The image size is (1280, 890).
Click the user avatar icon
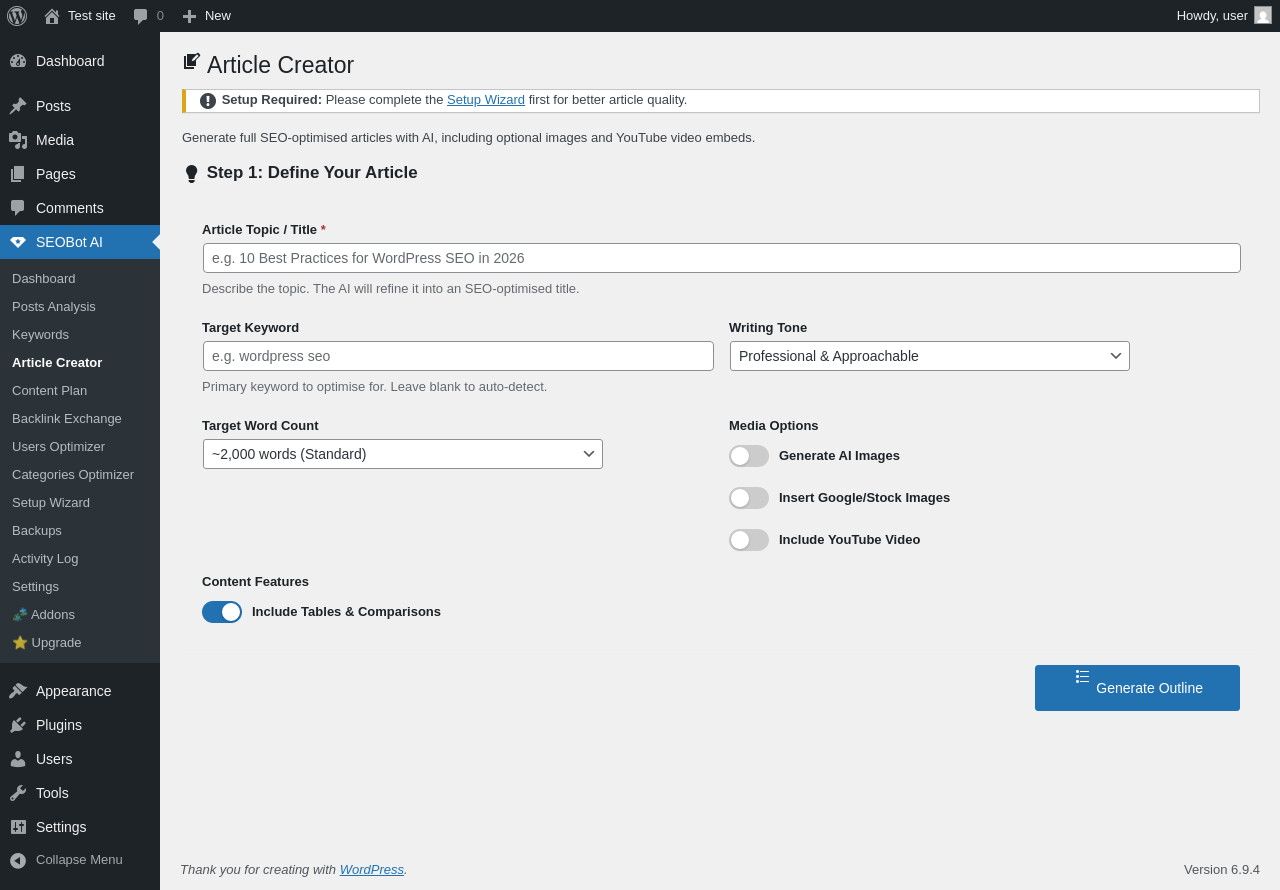[1263, 16]
